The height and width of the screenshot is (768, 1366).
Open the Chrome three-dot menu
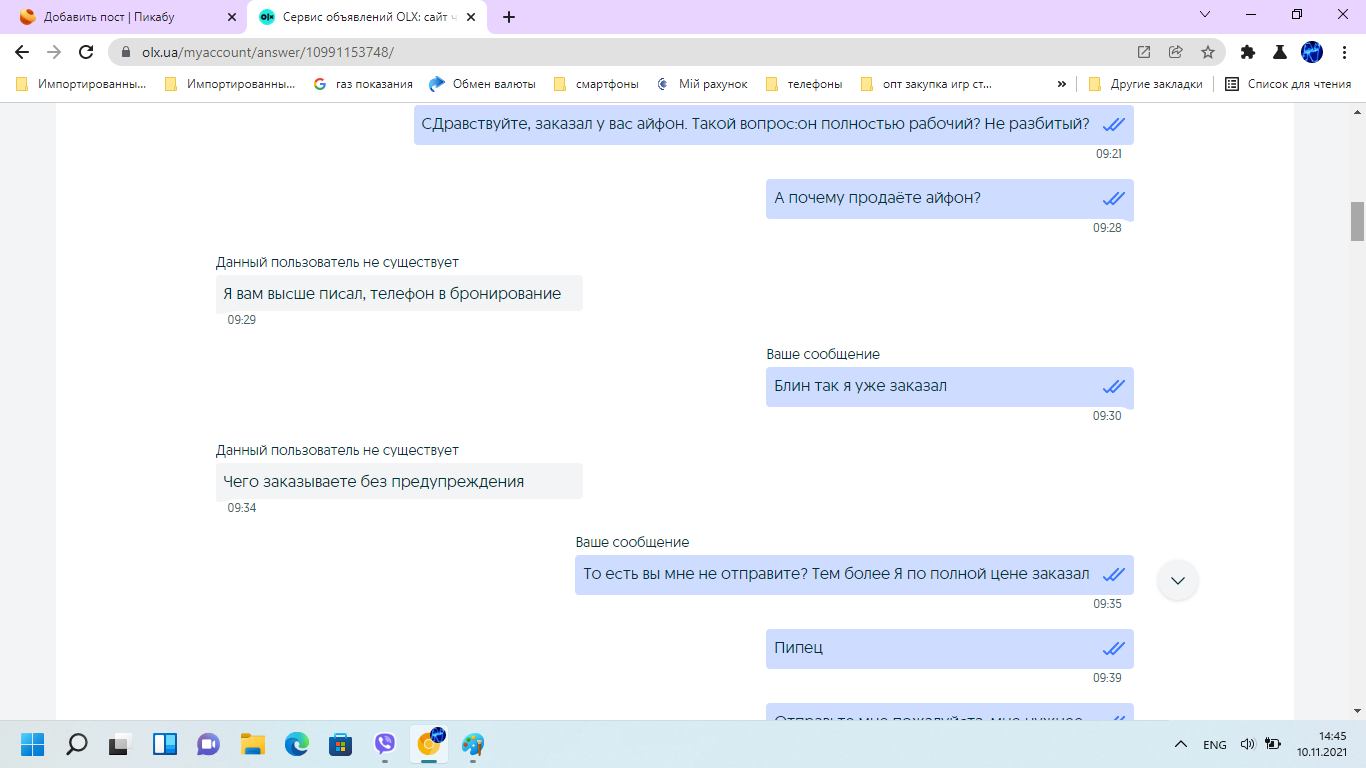point(1343,52)
